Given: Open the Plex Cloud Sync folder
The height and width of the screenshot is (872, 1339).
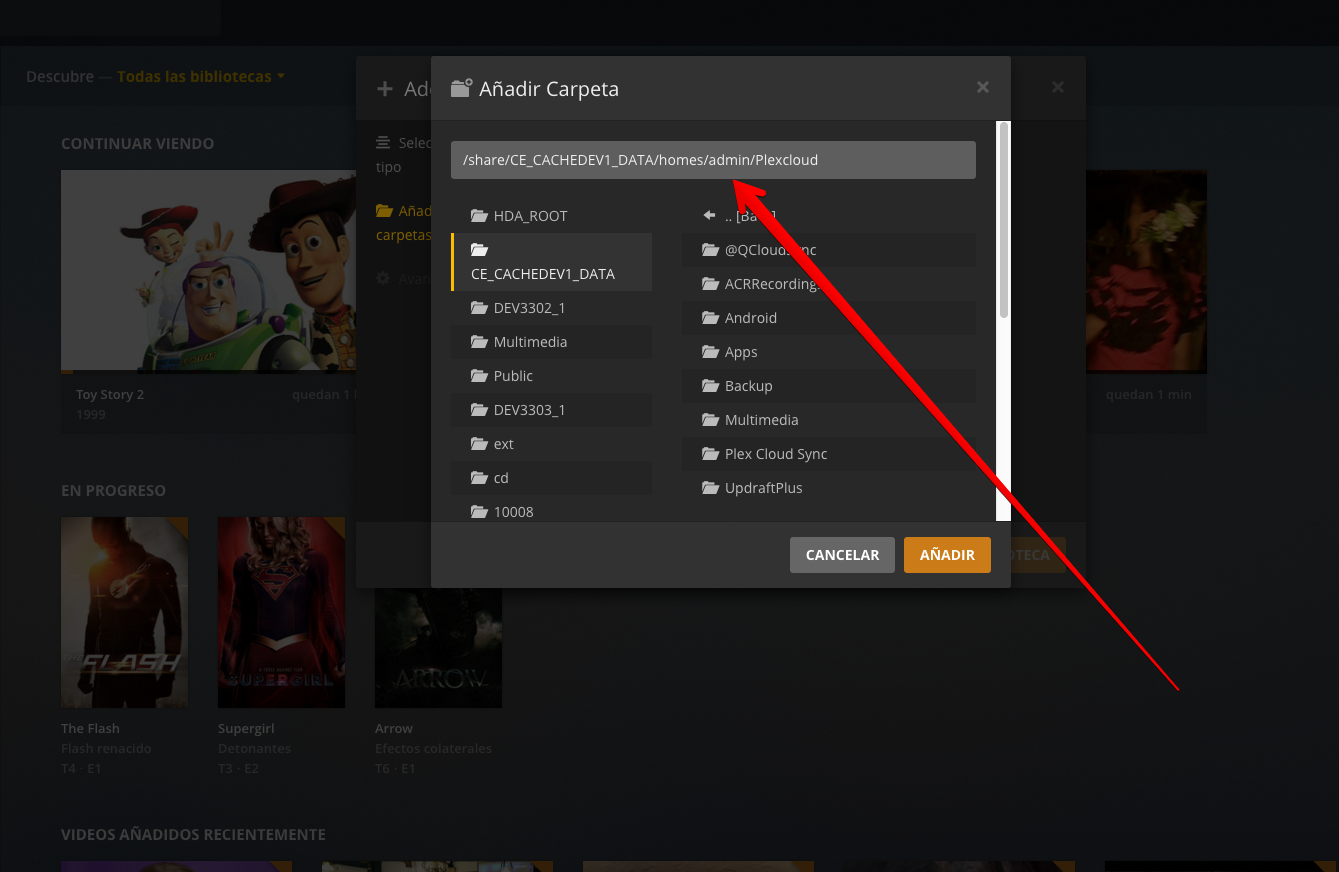Looking at the screenshot, I should pyautogui.click(x=829, y=454).
